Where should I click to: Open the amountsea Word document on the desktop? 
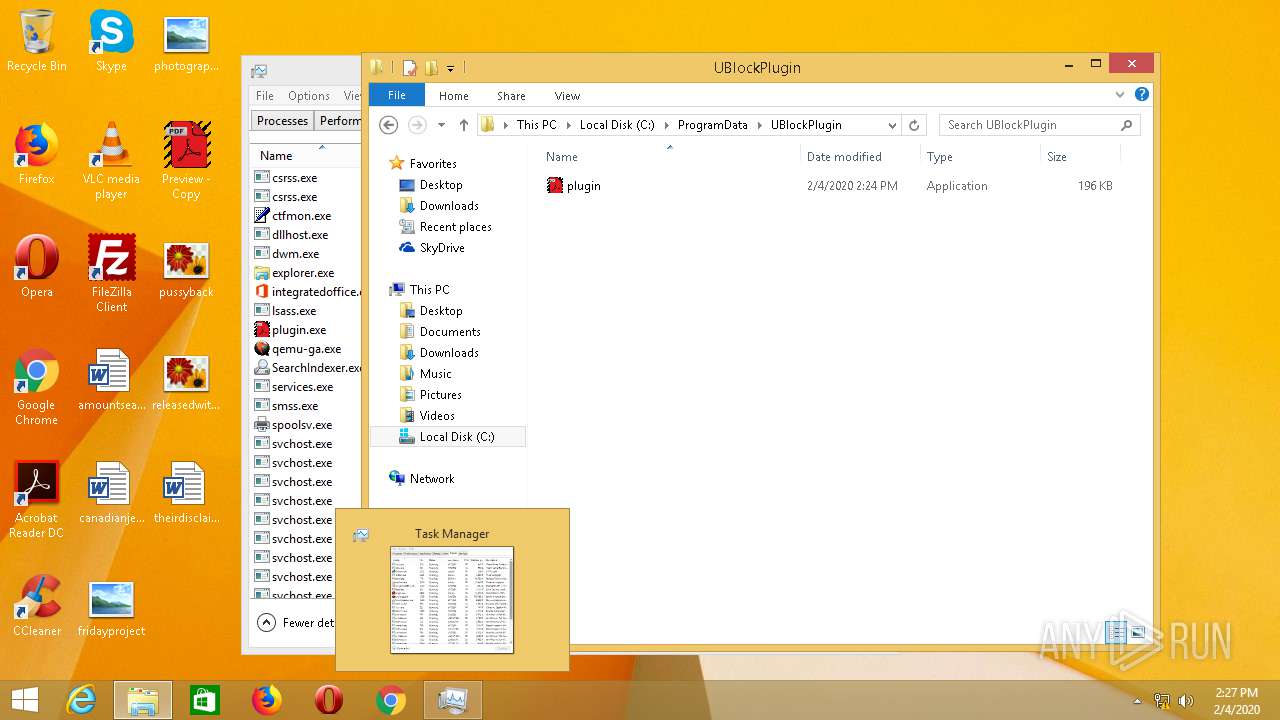tap(111, 379)
